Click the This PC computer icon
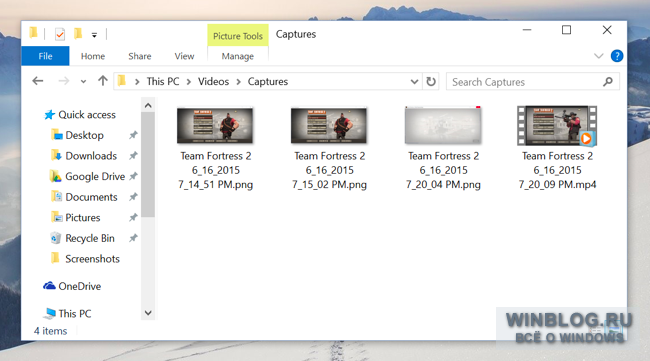 (x=49, y=313)
